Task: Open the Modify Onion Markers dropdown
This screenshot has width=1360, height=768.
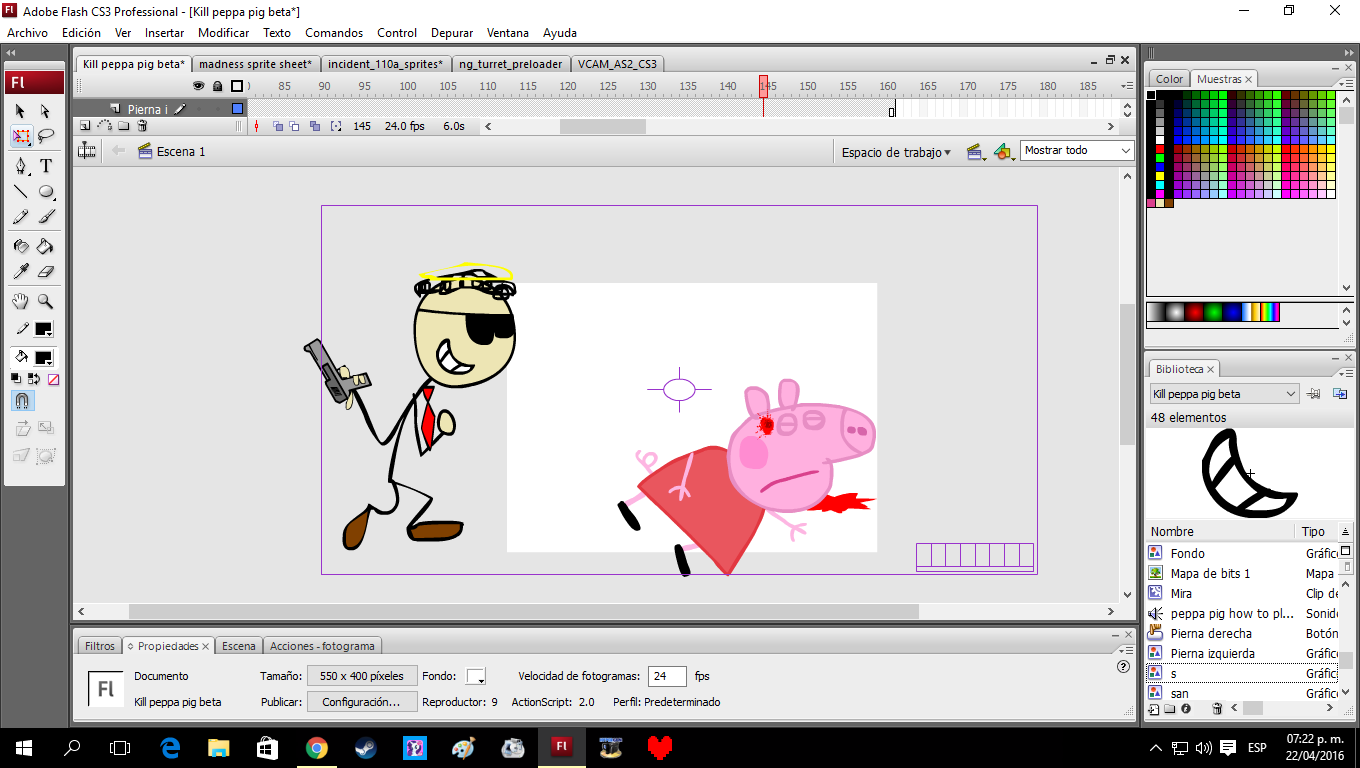Action: click(335, 126)
